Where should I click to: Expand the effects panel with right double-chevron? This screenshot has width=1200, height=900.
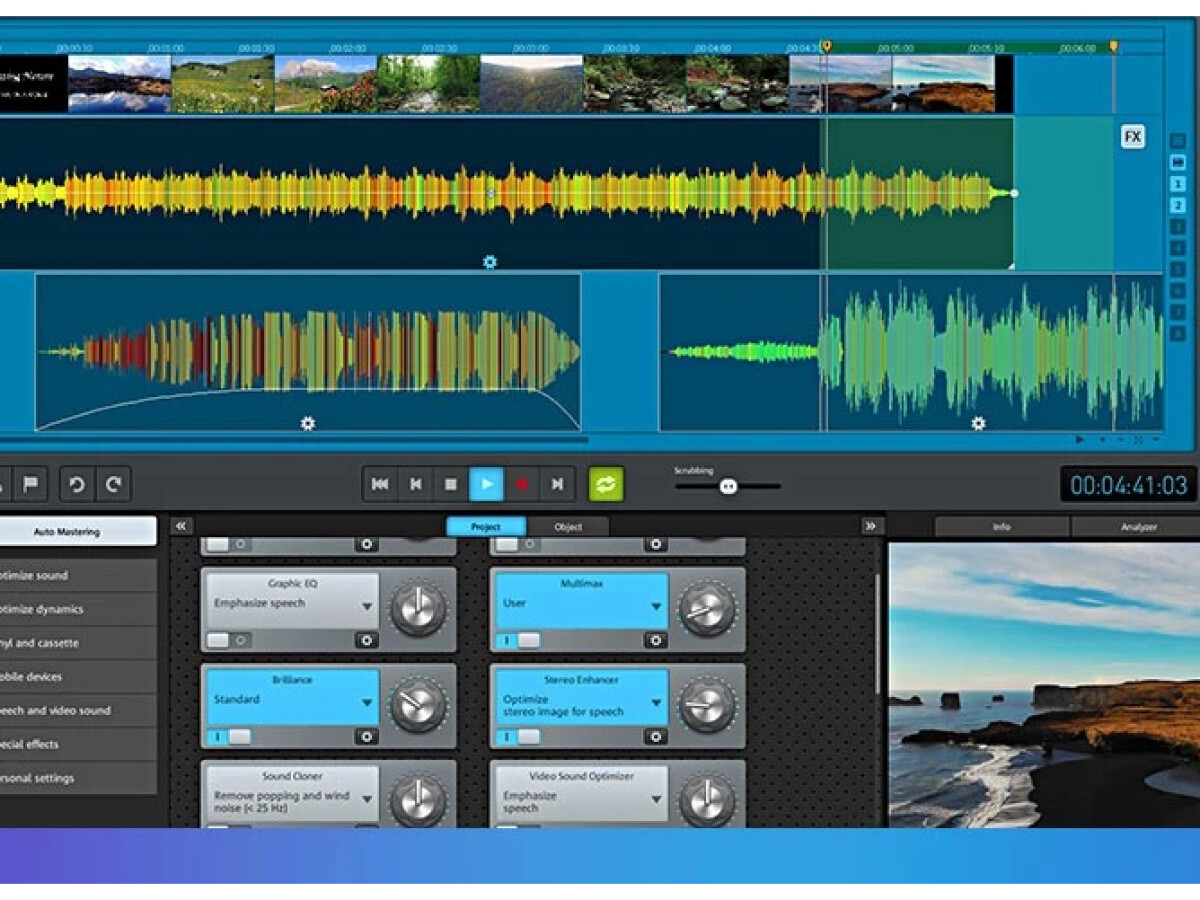pyautogui.click(x=871, y=526)
